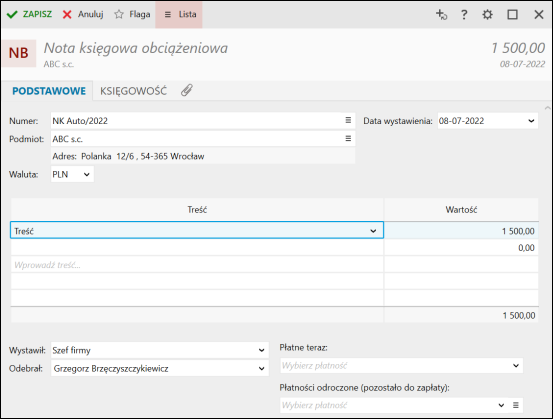Expand the Odebrał person dropdown

coord(261,369)
